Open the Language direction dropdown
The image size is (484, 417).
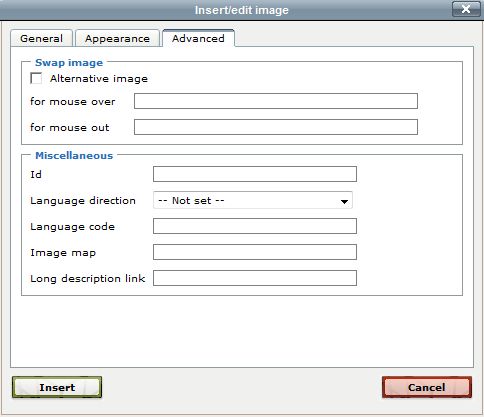pyautogui.click(x=253, y=200)
